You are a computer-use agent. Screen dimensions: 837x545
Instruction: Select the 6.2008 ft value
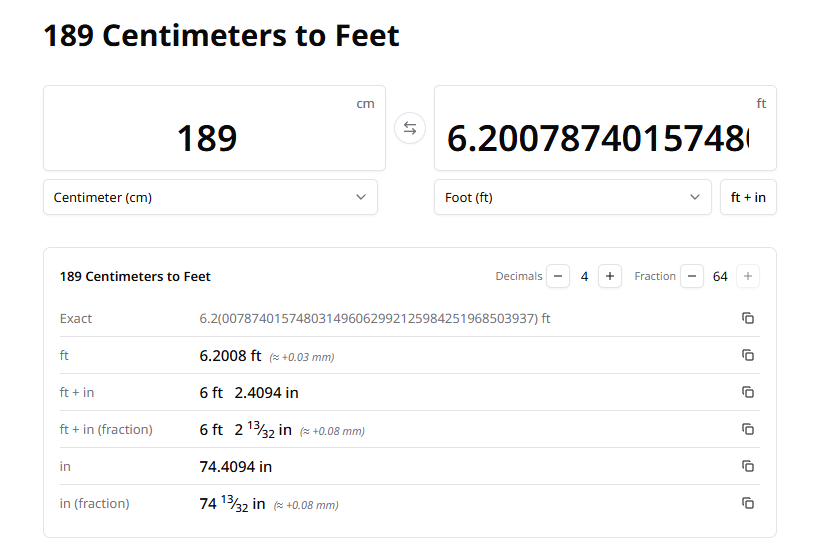[x=230, y=356]
